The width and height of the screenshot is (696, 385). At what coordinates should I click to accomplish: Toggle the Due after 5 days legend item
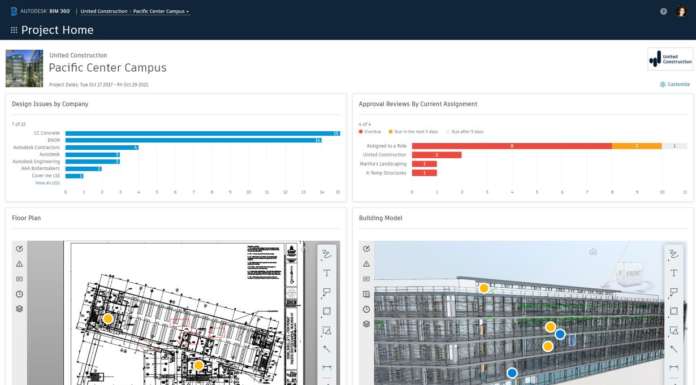point(465,132)
